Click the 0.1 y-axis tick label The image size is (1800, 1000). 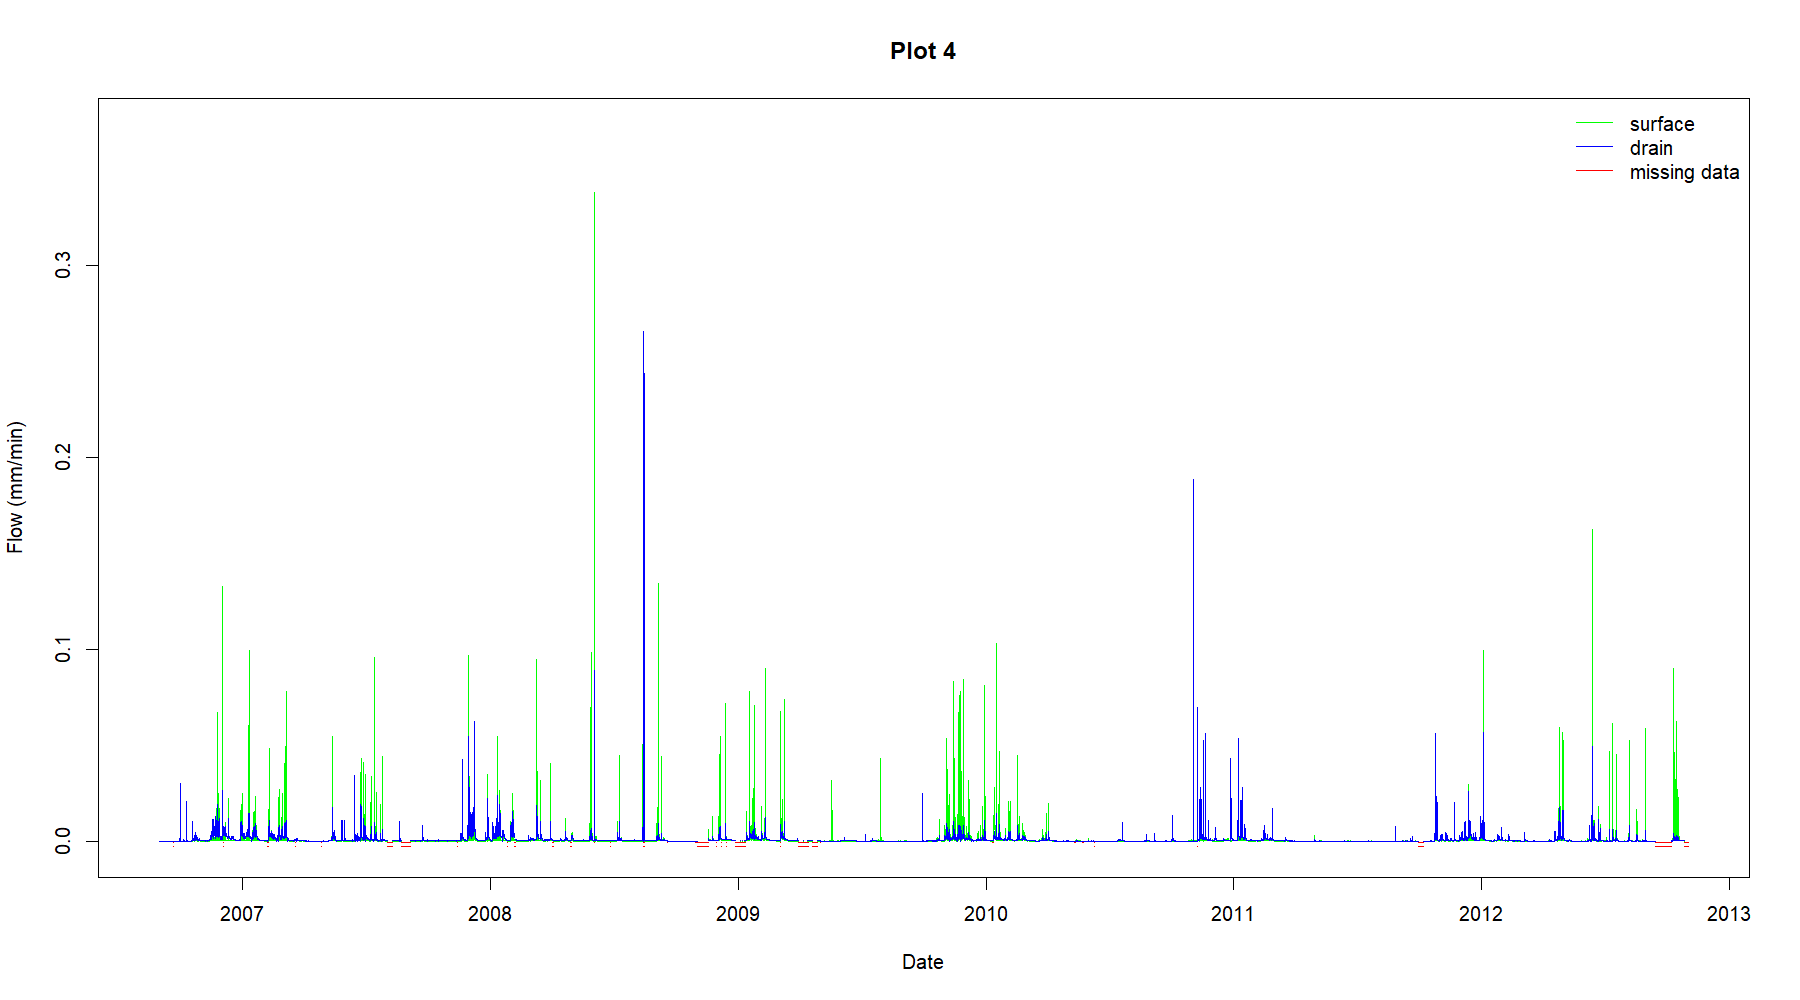[x=64, y=649]
